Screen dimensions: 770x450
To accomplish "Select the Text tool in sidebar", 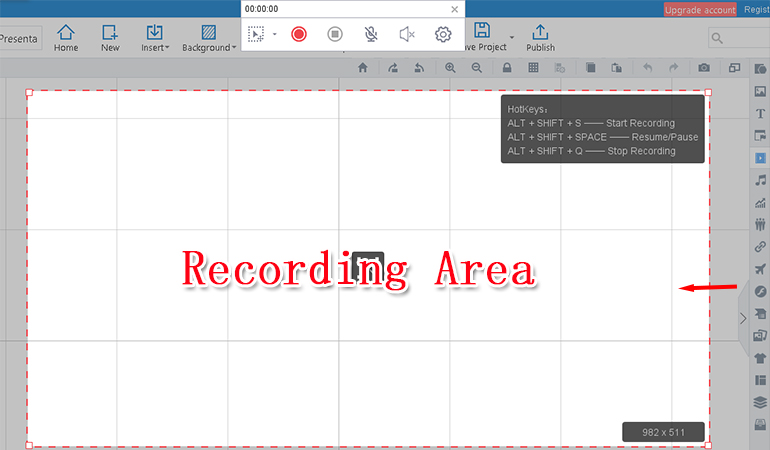I will (x=760, y=113).
